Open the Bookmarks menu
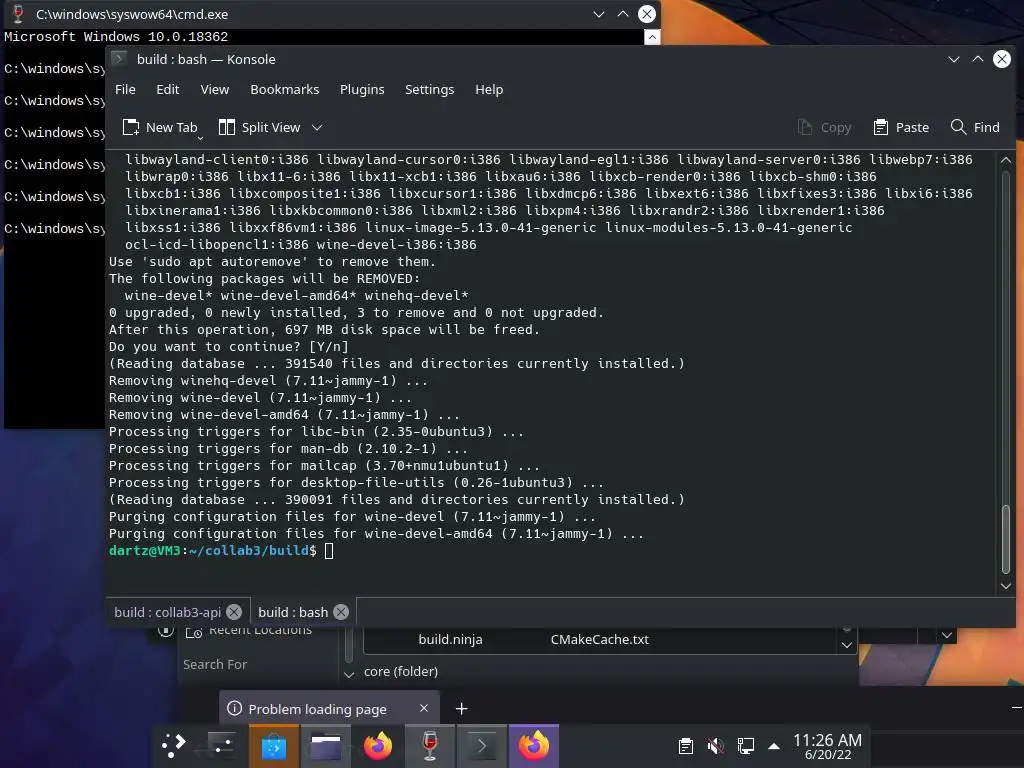Screen dimensions: 1024x768 284,89
